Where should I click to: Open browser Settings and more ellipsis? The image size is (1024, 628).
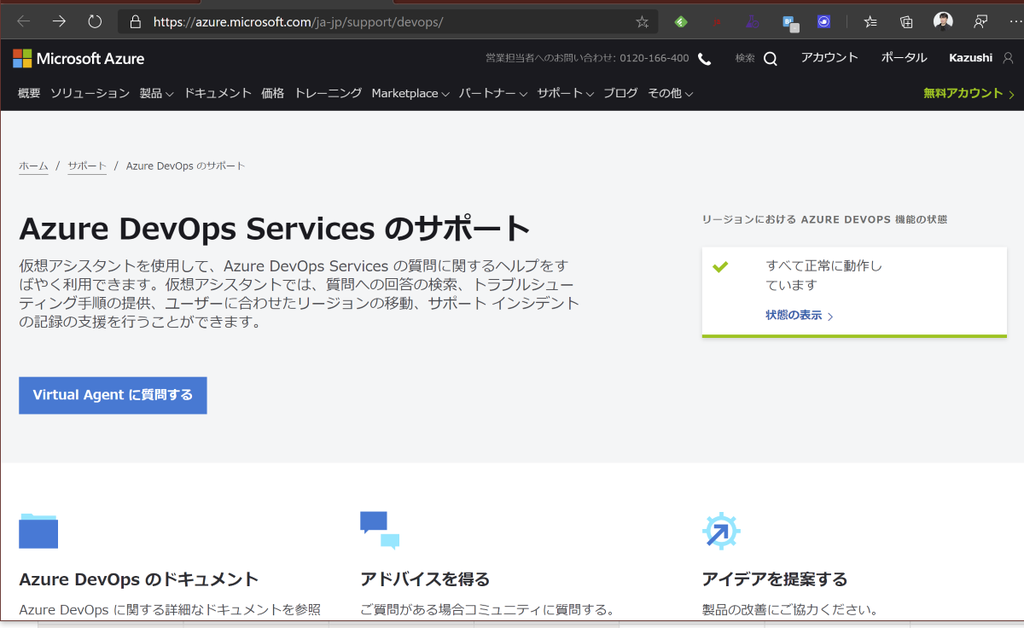[x=1015, y=22]
